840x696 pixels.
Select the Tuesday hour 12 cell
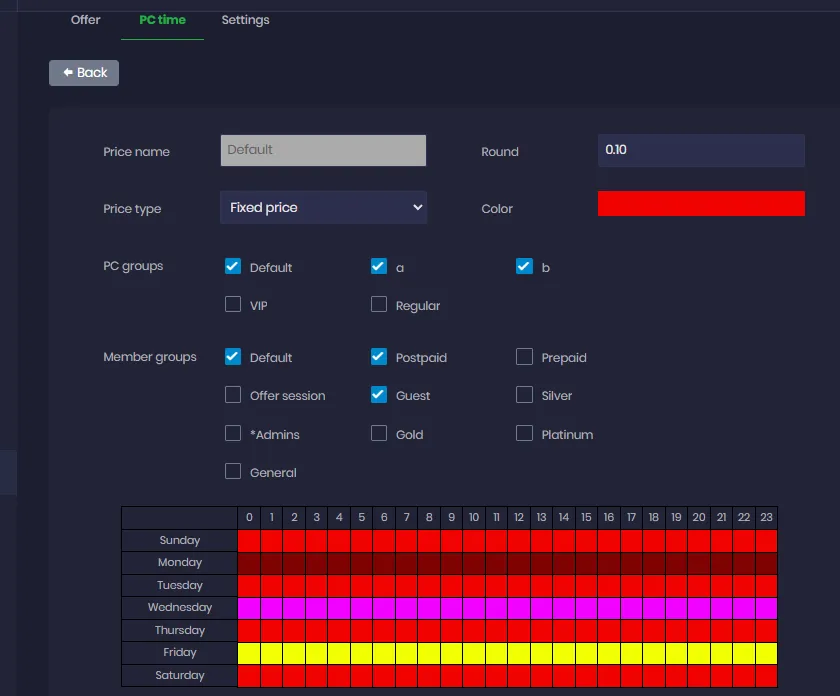[x=519, y=586]
